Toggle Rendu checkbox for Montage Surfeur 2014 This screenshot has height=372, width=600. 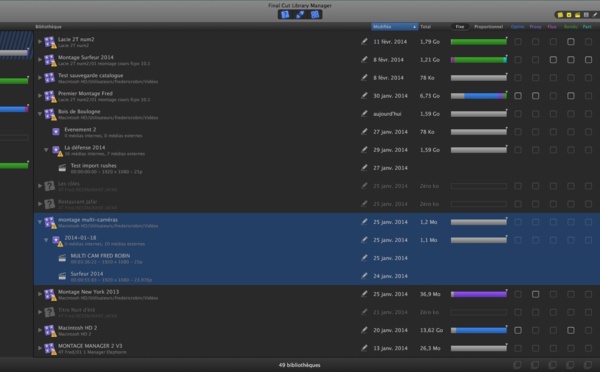[x=571, y=59]
